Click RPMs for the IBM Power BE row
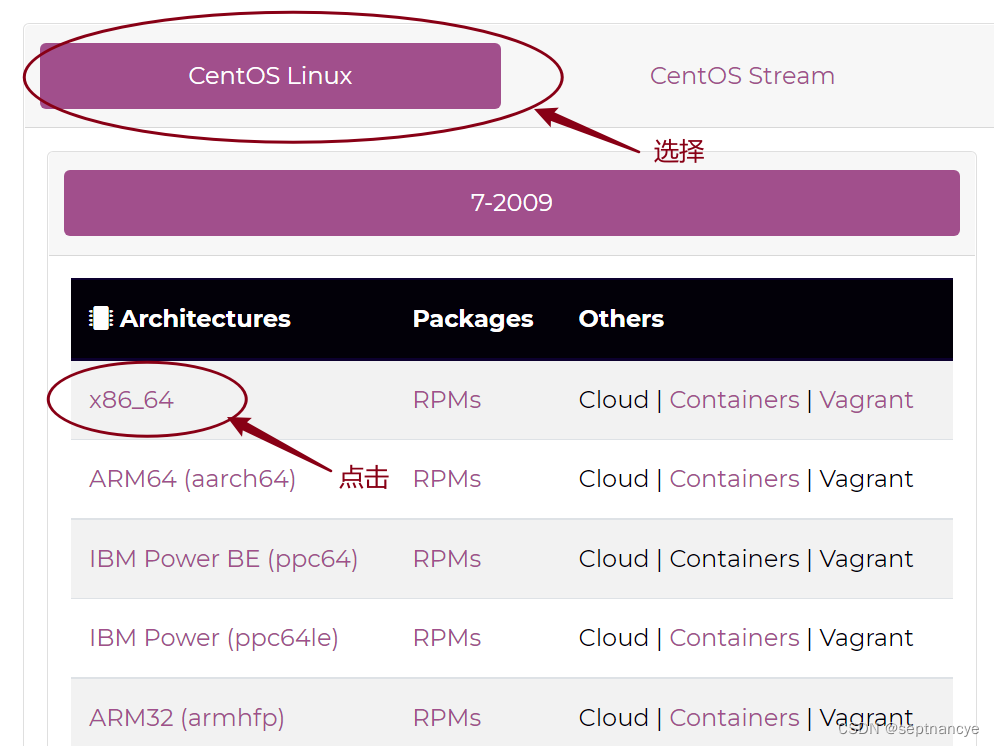 coord(446,558)
